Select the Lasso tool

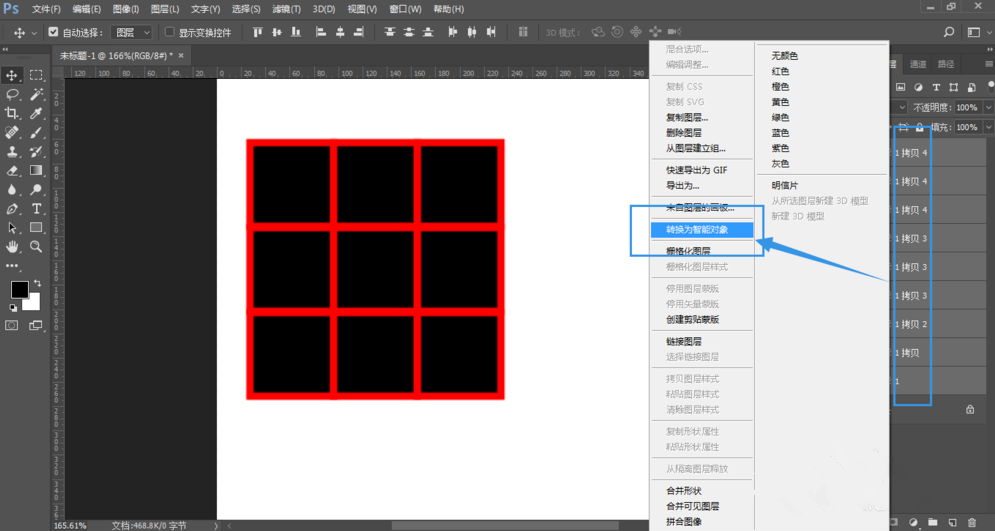pos(13,94)
